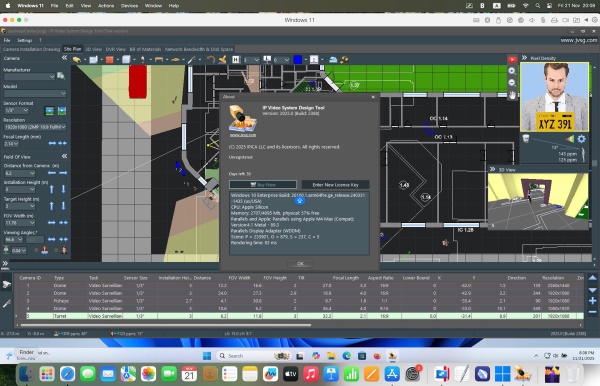Open the Settings menu
Image resolution: width=600 pixels, height=386 pixels.
24,40
